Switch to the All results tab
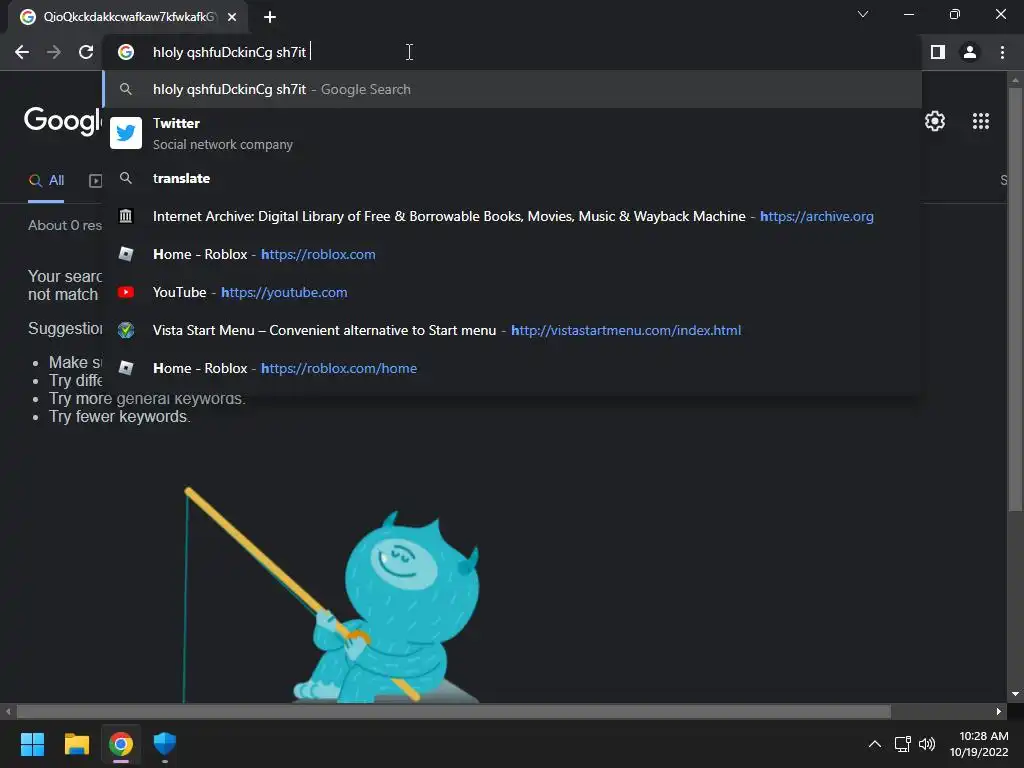 click(x=46, y=181)
